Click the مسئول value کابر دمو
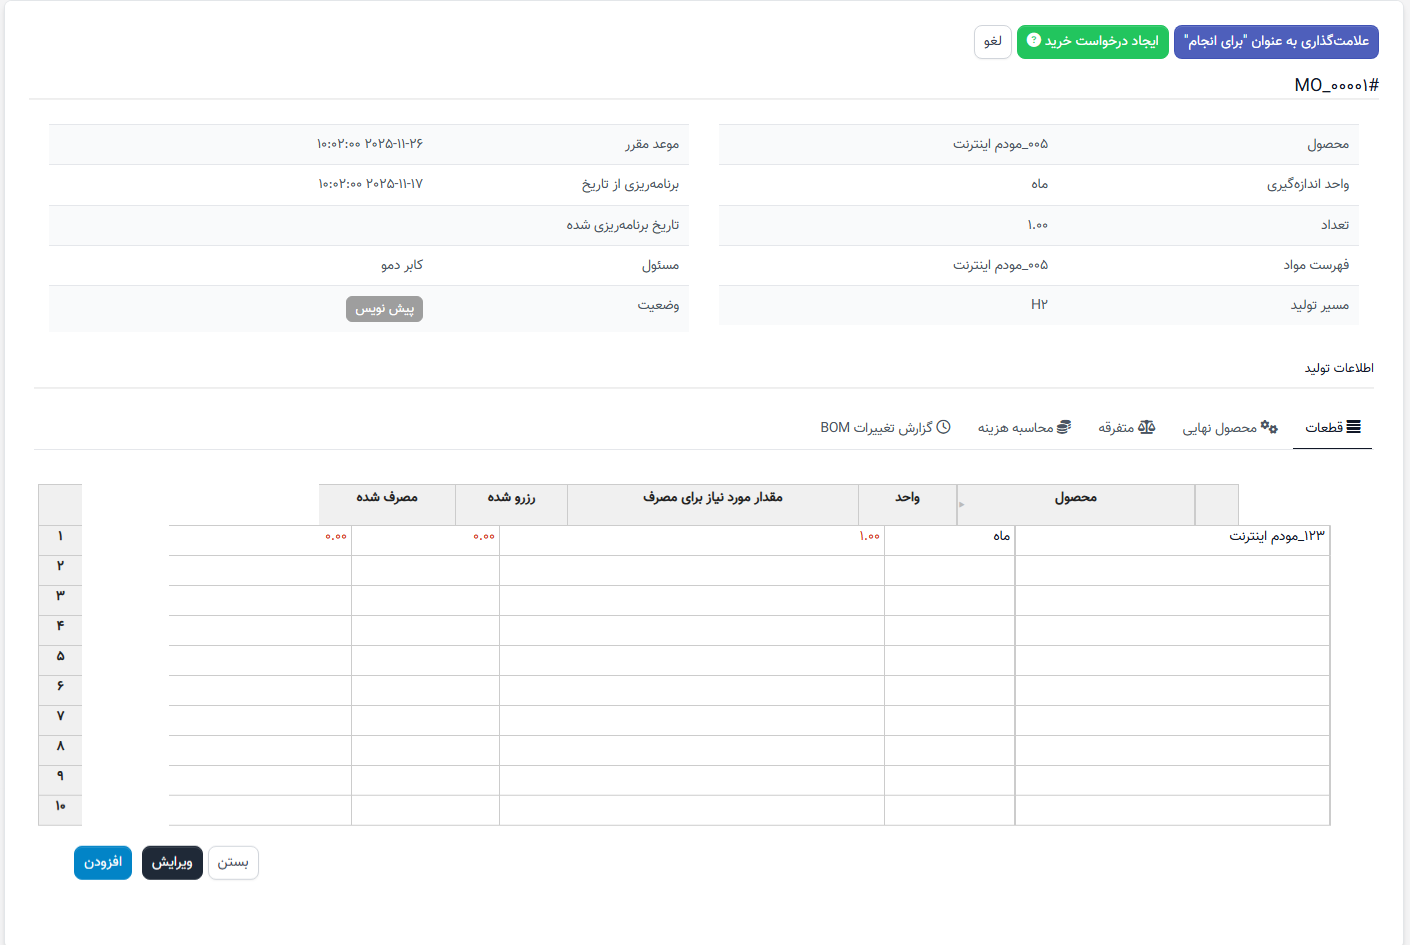This screenshot has width=1410, height=945. (x=402, y=265)
